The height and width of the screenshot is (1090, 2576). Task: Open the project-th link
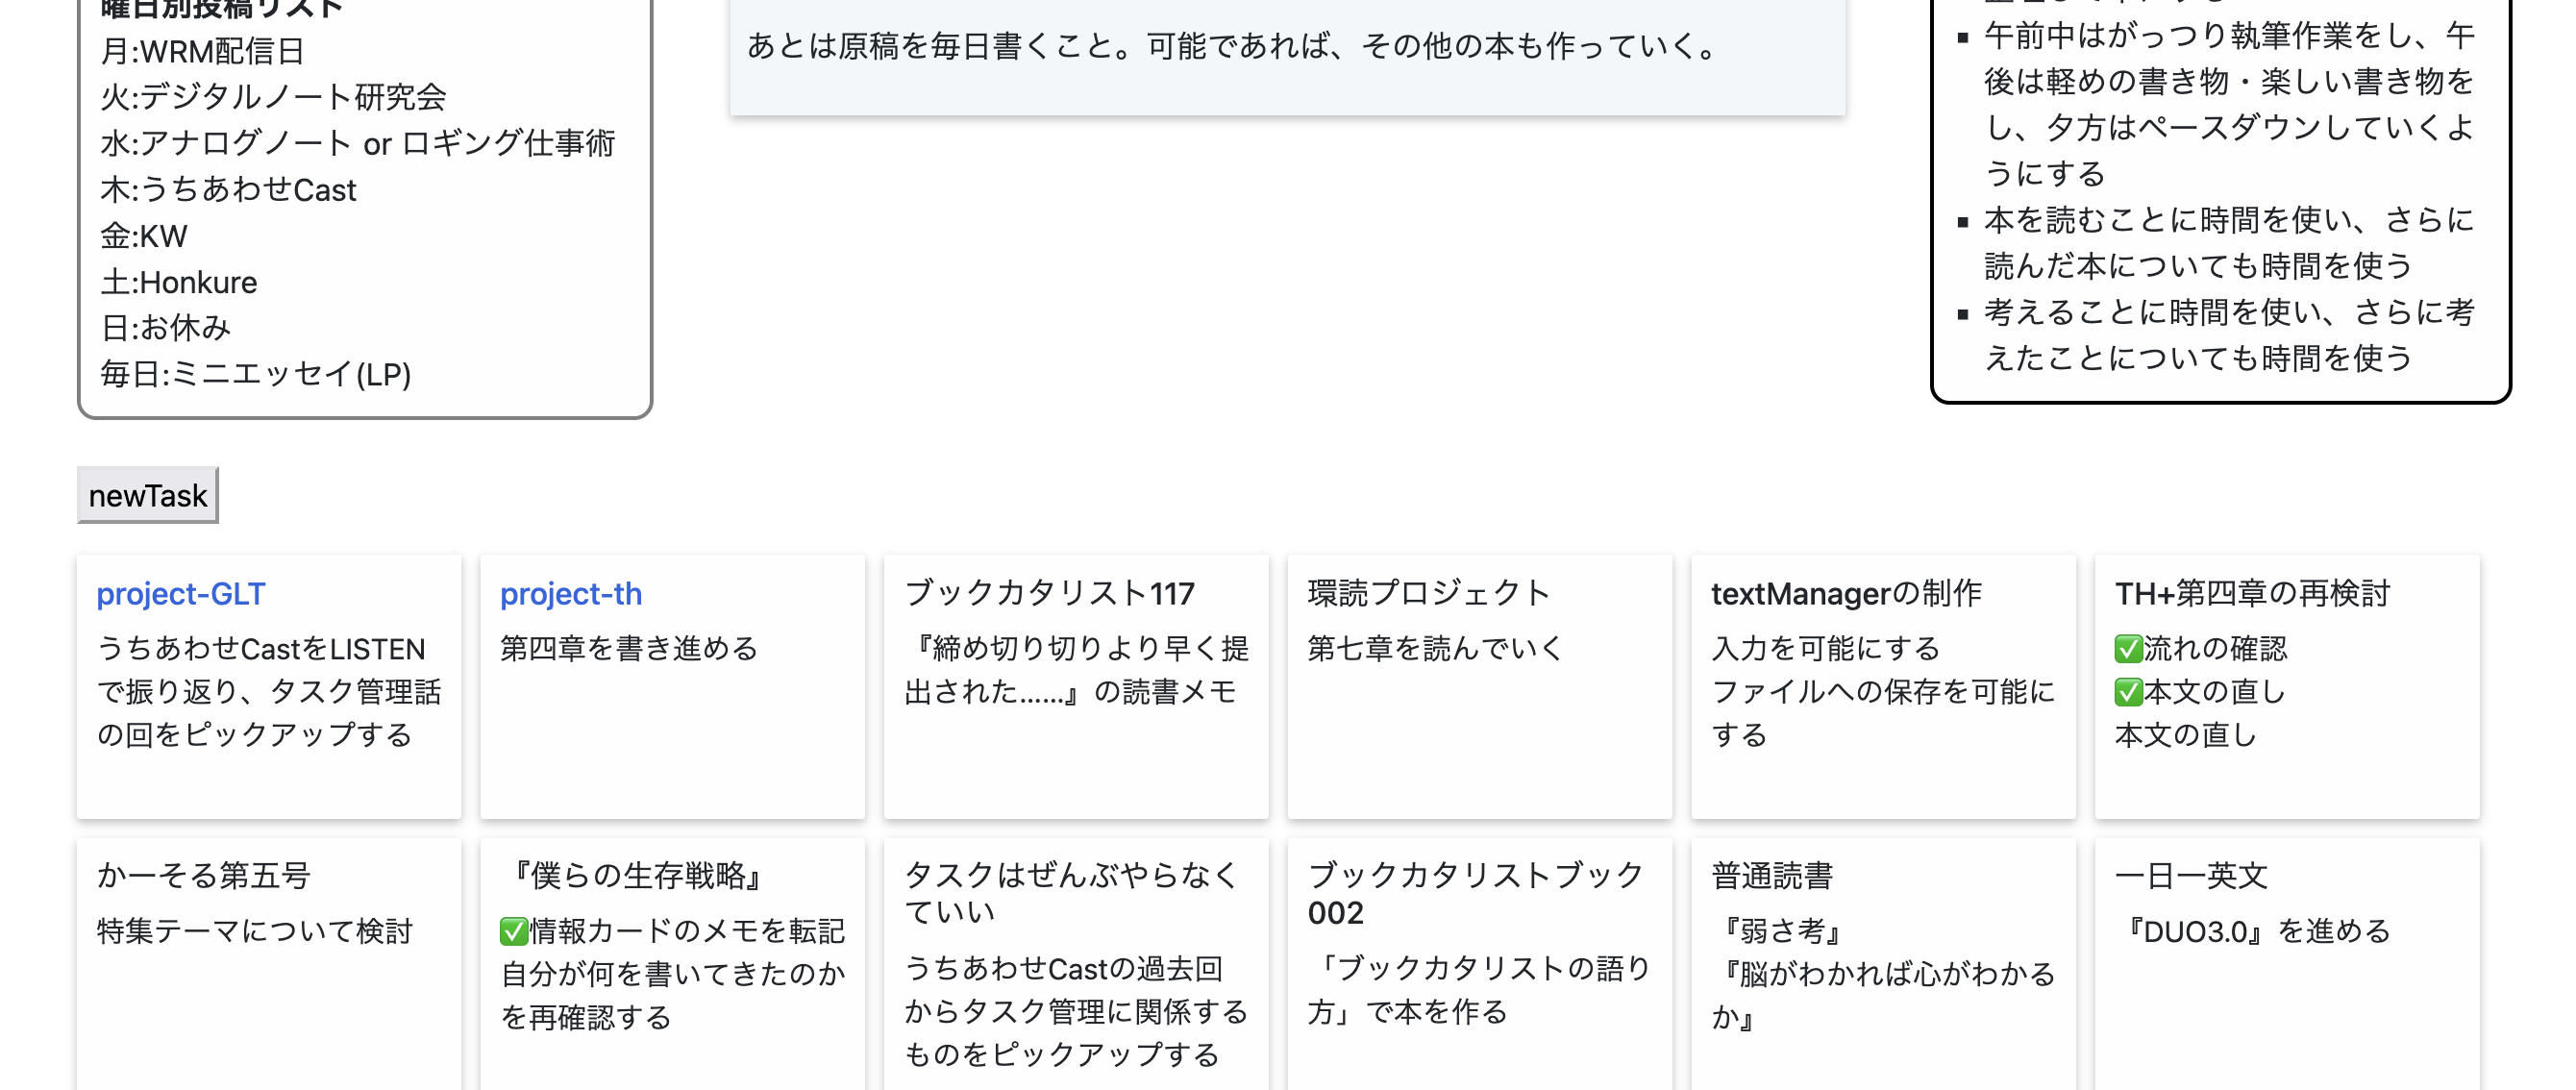point(571,594)
